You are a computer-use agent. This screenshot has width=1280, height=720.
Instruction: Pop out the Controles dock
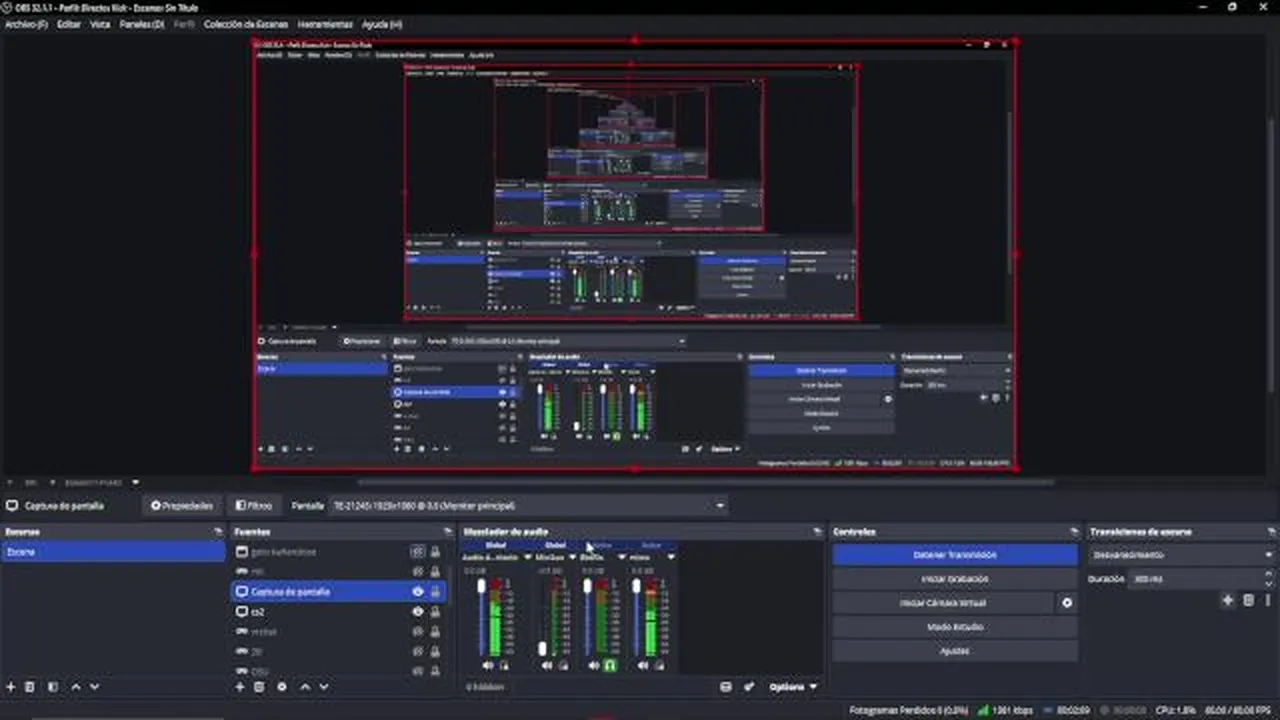coord(1074,532)
